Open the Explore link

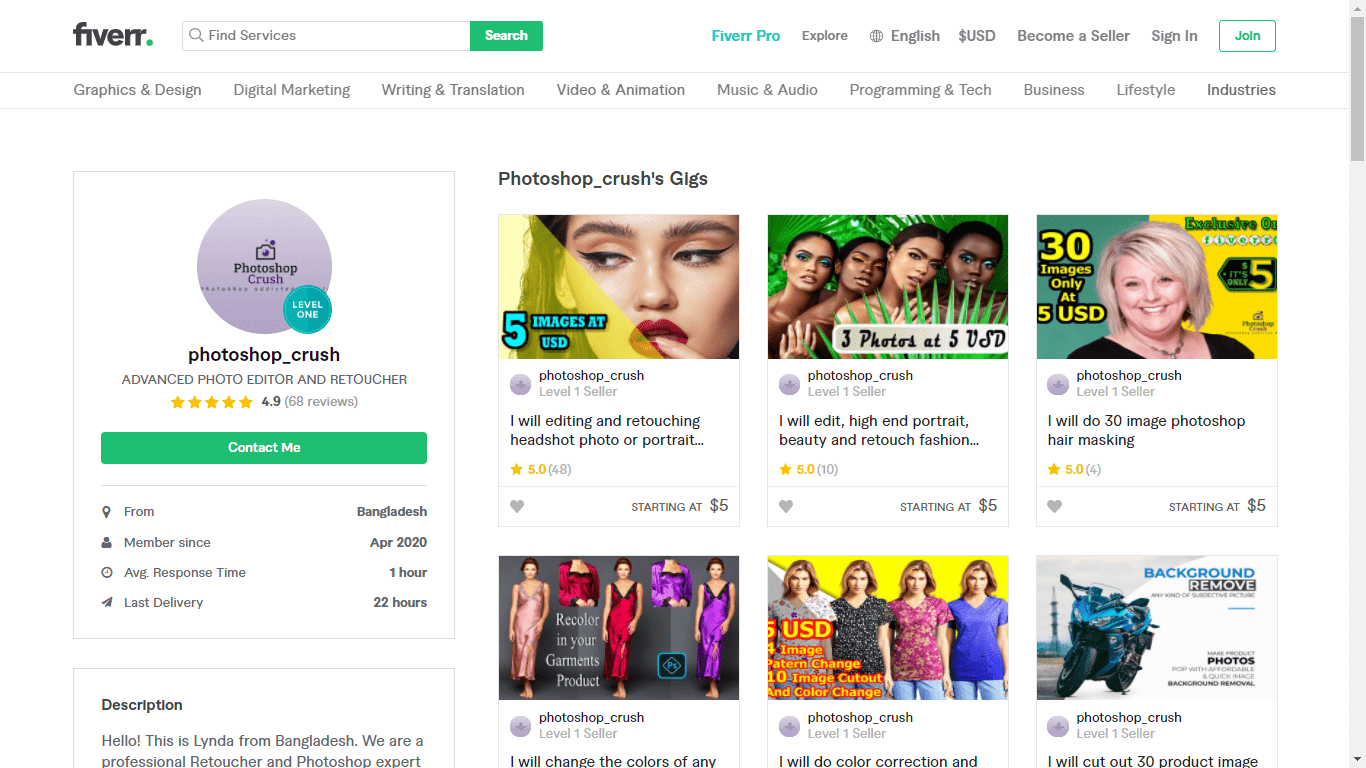[825, 36]
